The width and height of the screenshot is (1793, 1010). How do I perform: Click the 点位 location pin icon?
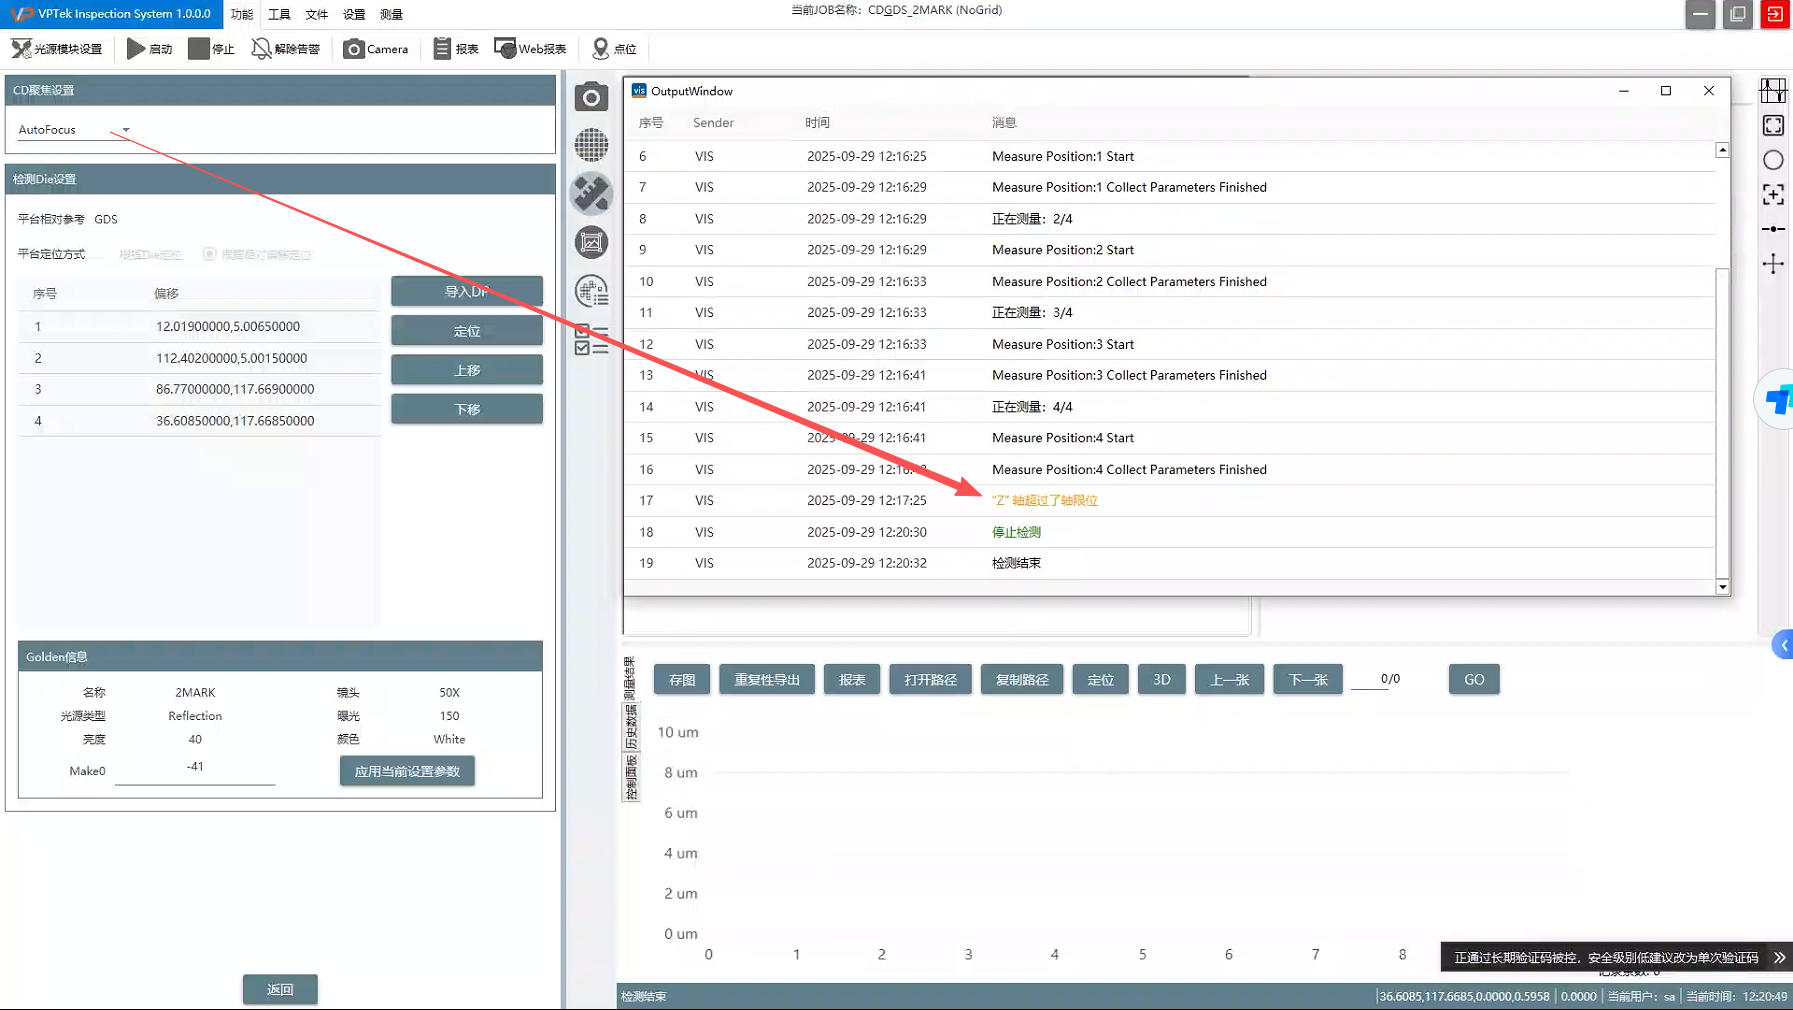[x=600, y=48]
